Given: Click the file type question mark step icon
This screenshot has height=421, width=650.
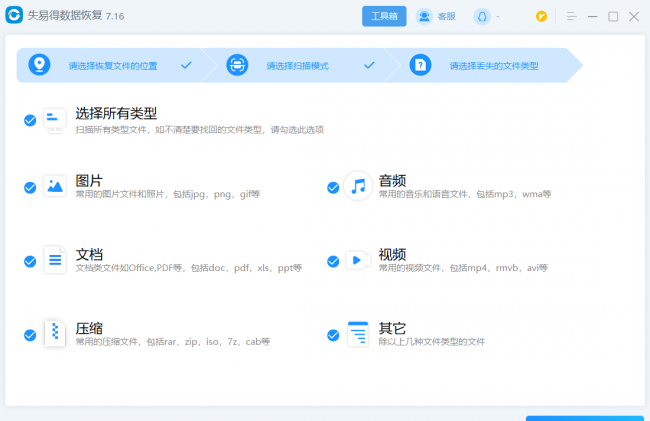Looking at the screenshot, I should click(420, 65).
